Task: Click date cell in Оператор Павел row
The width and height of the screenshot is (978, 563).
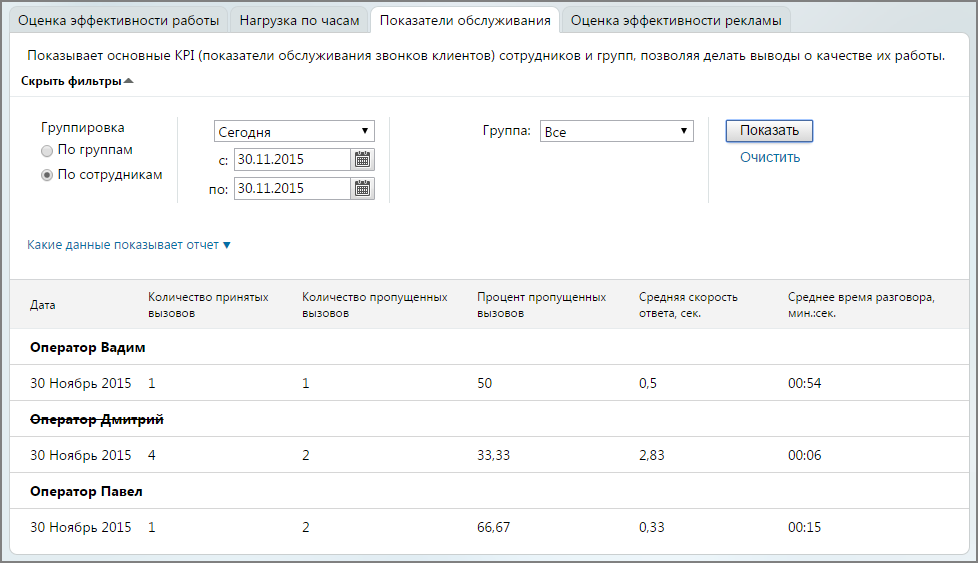Action: click(x=80, y=527)
